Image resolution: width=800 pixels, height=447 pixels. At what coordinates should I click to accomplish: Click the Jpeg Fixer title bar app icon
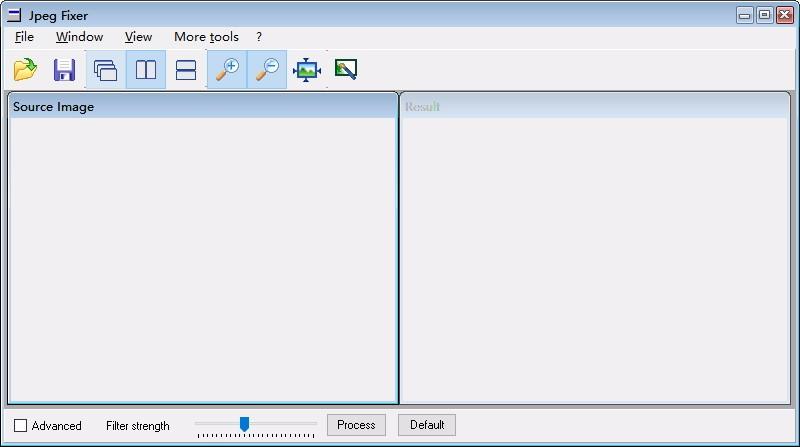click(14, 15)
